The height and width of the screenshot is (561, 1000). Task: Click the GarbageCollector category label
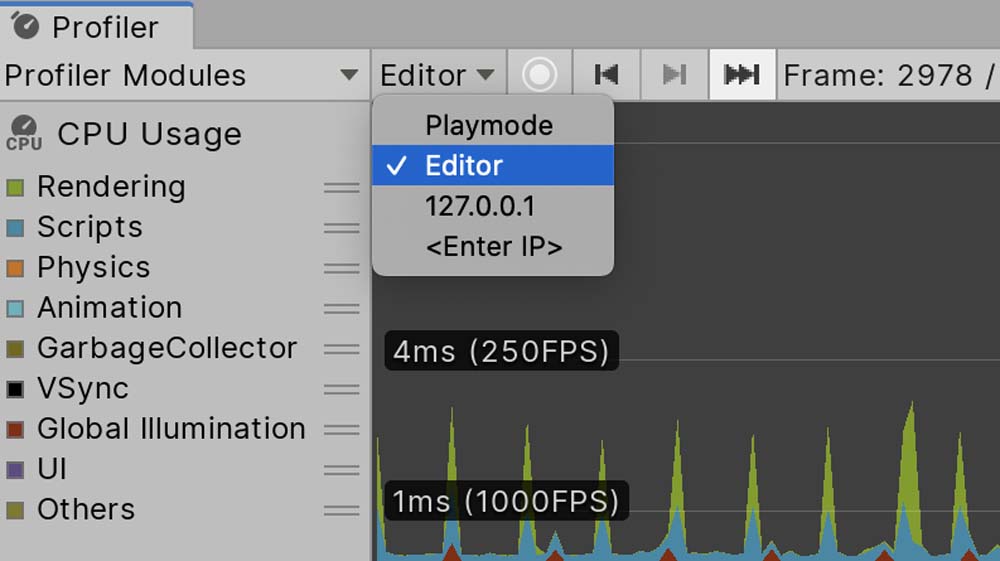[x=167, y=348]
